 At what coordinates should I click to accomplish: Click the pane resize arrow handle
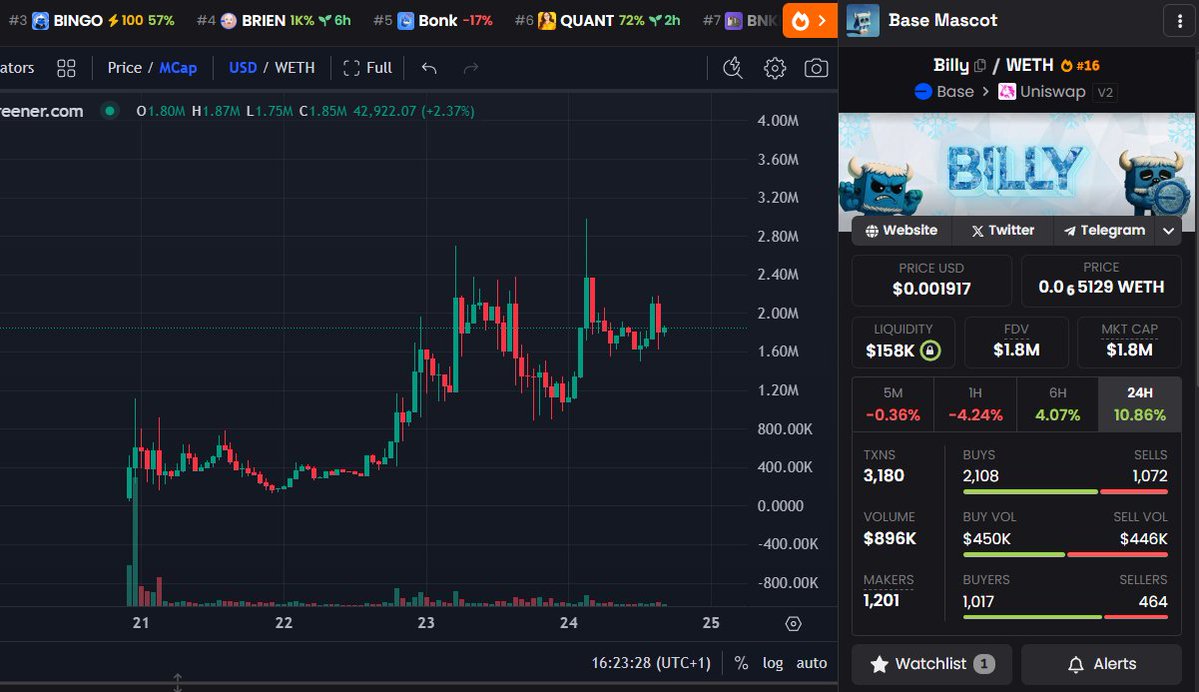coord(177,682)
